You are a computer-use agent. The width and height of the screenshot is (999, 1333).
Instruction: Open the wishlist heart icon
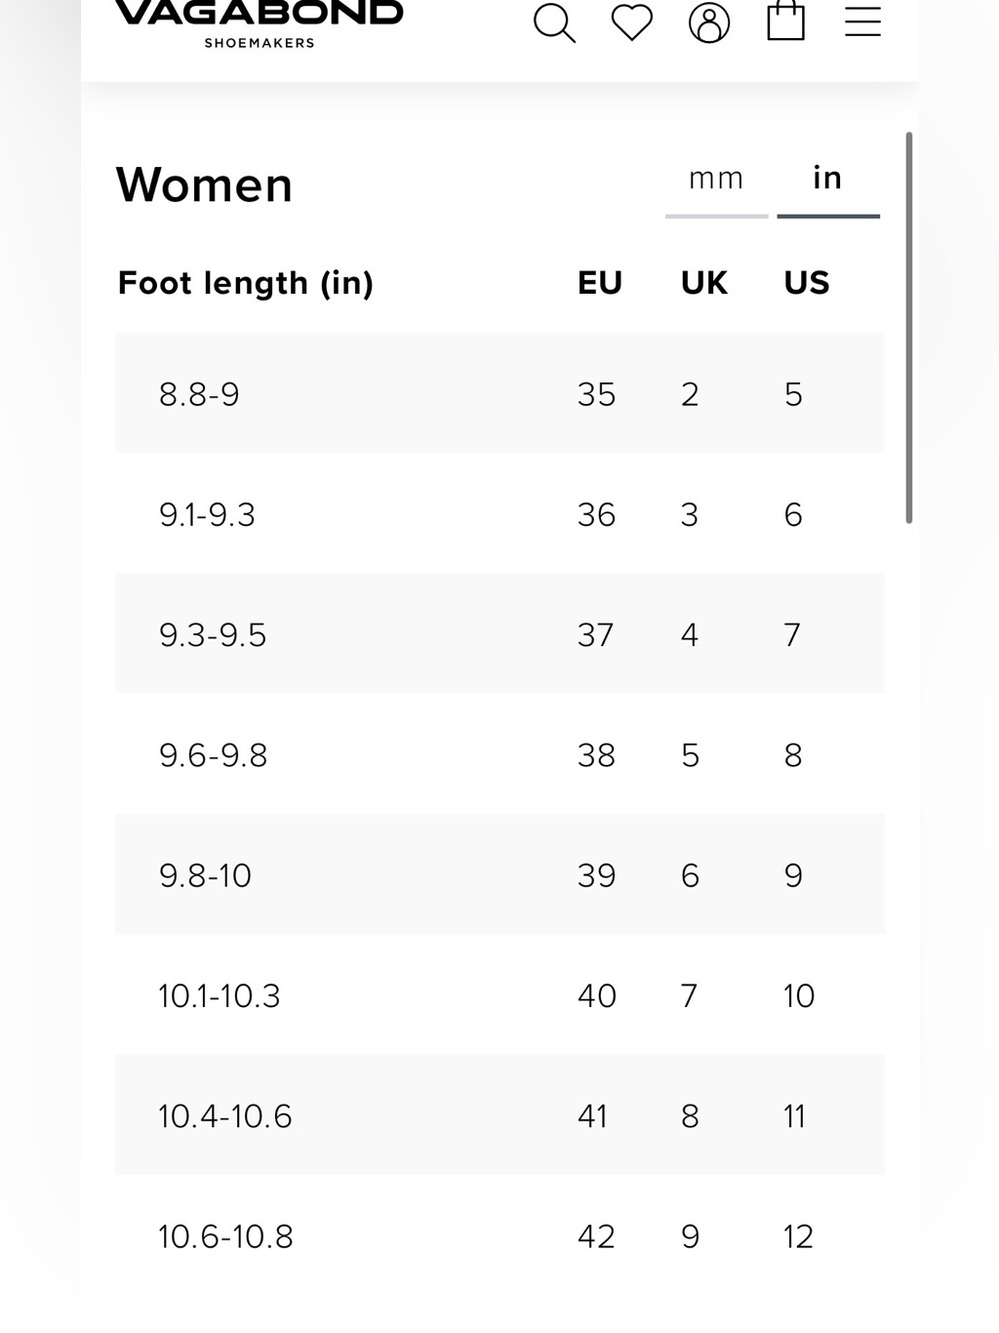[x=632, y=22]
